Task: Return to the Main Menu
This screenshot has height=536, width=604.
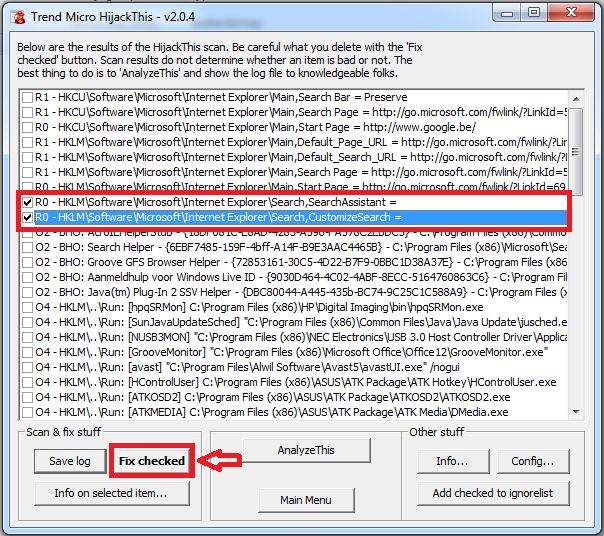Action: click(306, 500)
